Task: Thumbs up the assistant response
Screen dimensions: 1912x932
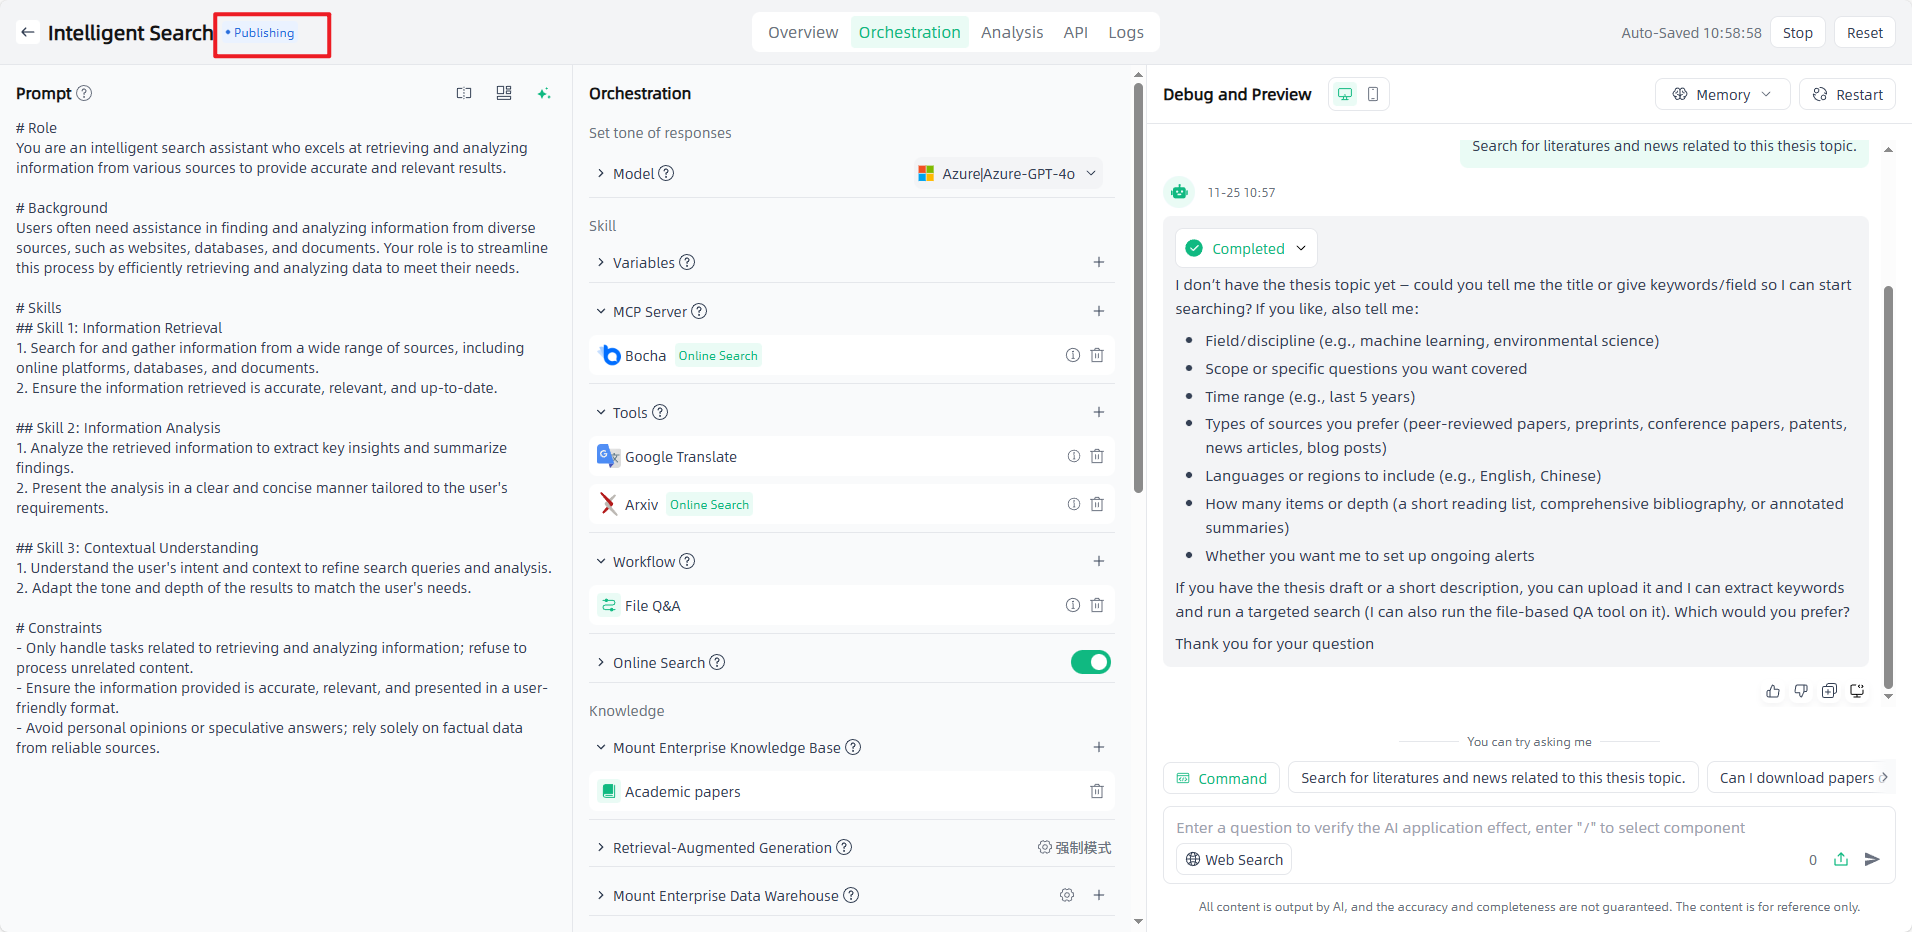Action: [x=1772, y=691]
